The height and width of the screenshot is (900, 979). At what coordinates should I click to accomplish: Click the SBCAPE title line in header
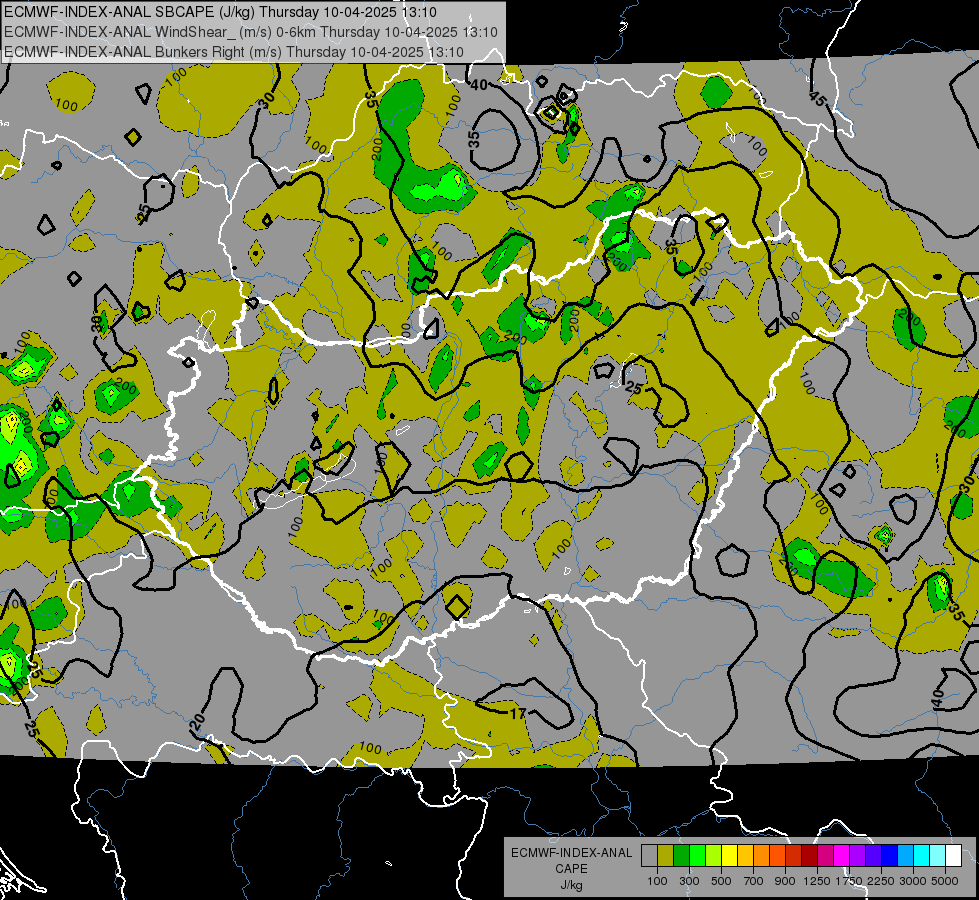(220, 12)
